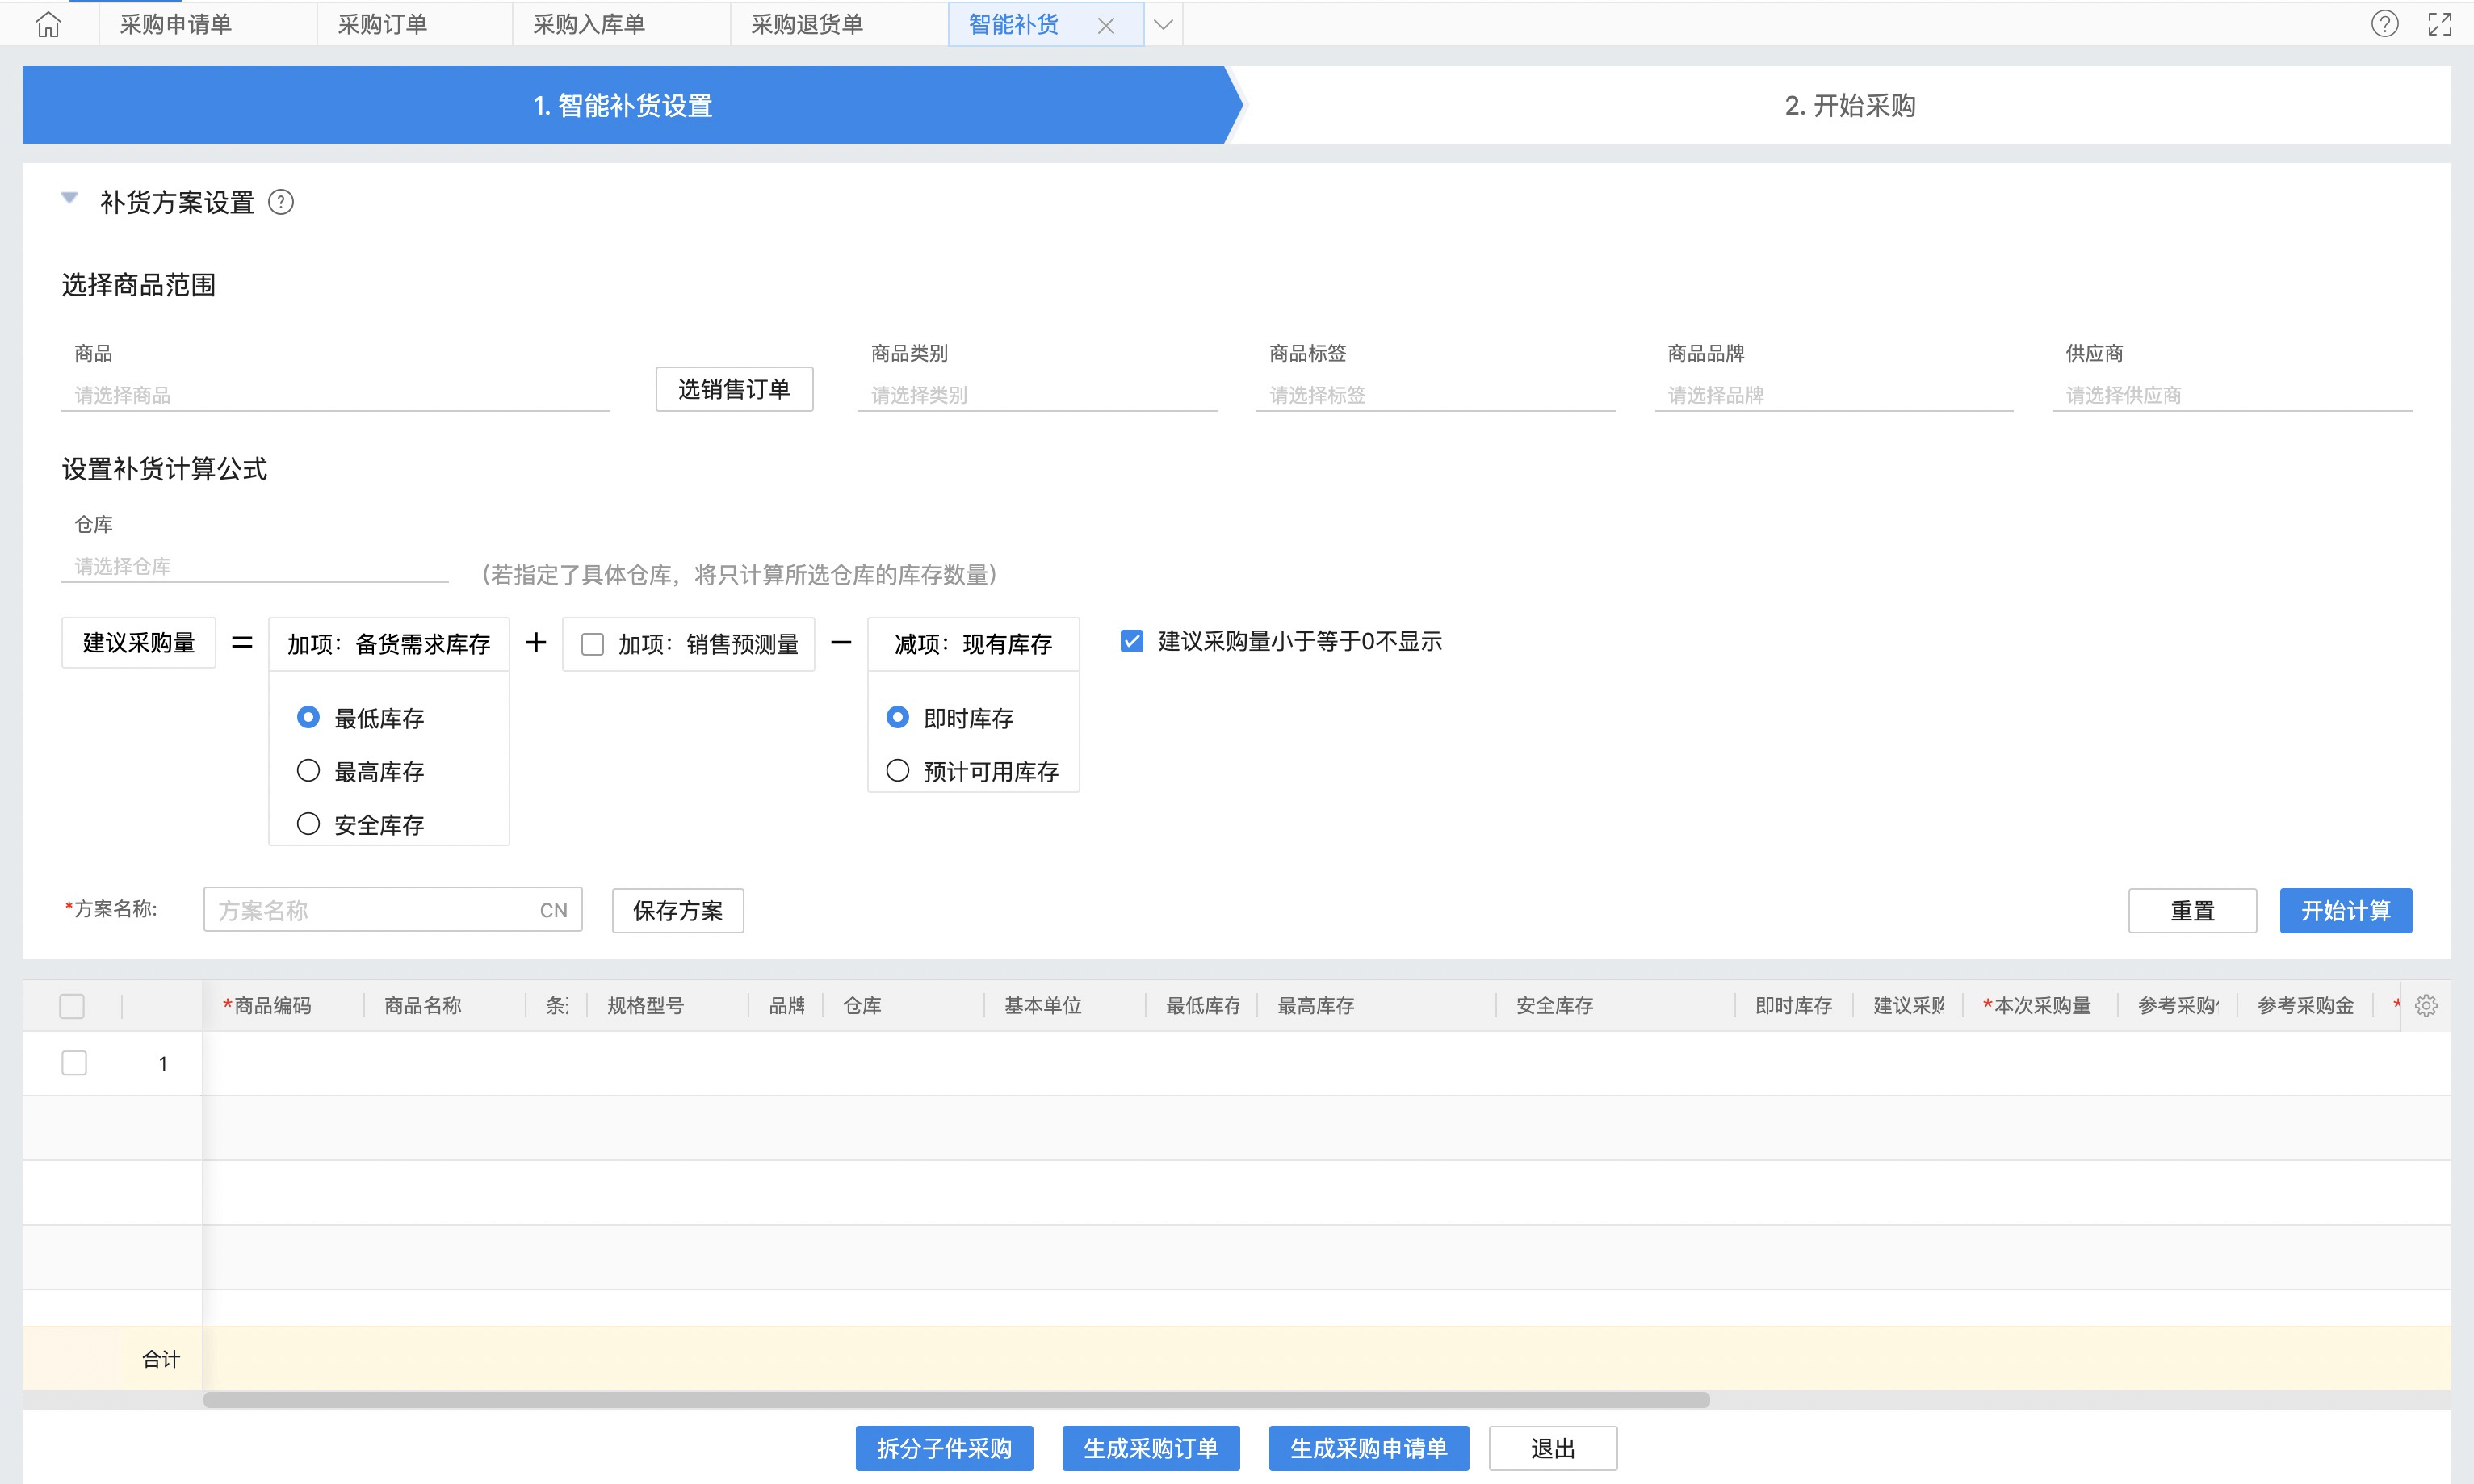The height and width of the screenshot is (1484, 2474).
Task: Switch to the 采购订单 tab
Action: coord(382,24)
